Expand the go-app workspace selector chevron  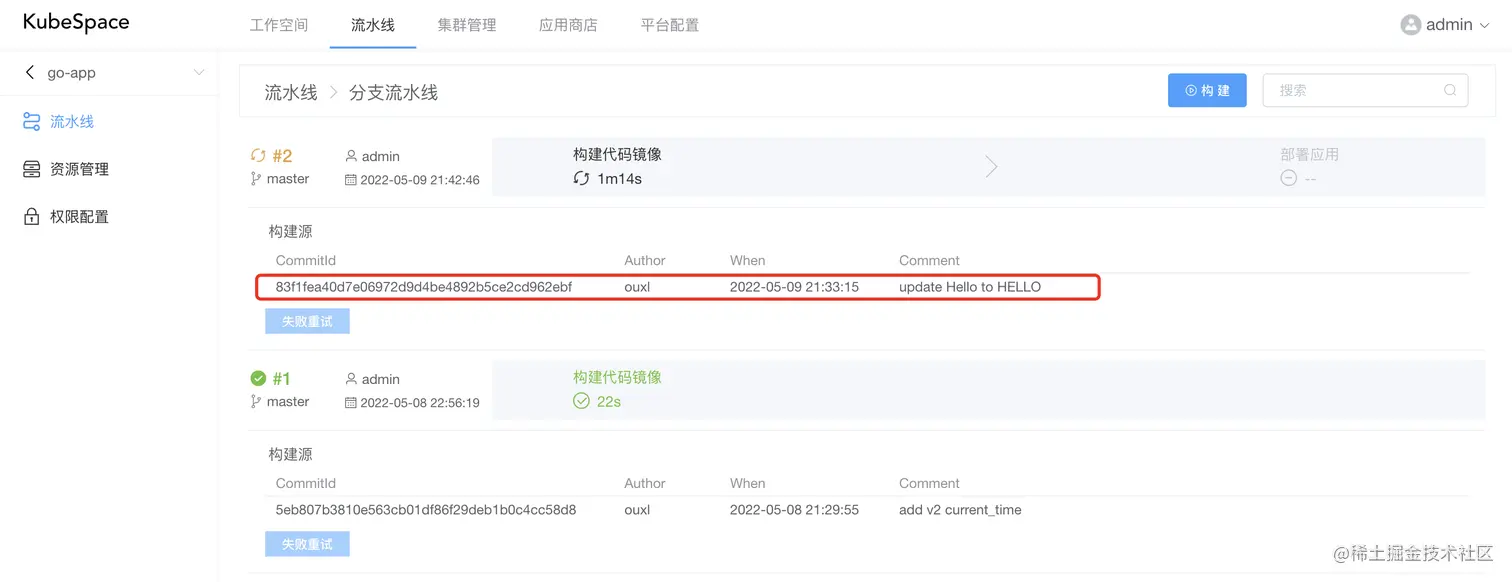(x=198, y=72)
